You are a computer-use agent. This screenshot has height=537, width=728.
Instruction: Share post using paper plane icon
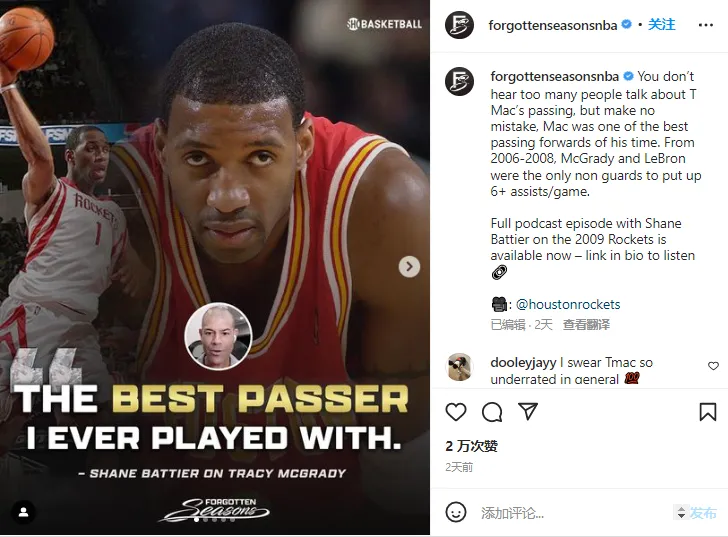pyautogui.click(x=528, y=411)
